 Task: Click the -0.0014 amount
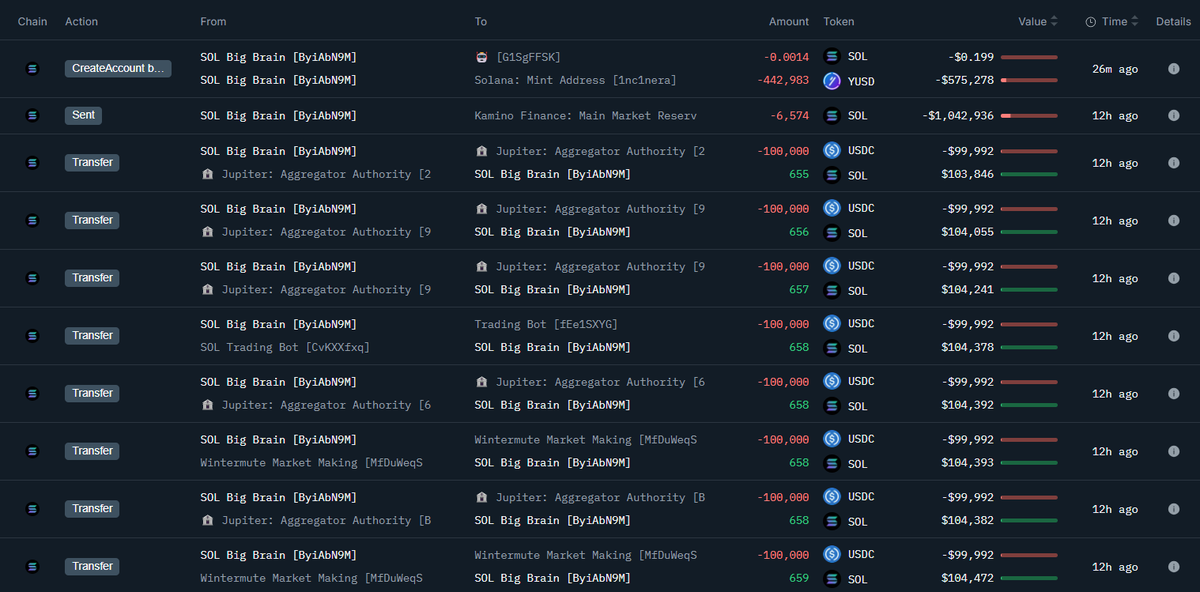click(785, 57)
